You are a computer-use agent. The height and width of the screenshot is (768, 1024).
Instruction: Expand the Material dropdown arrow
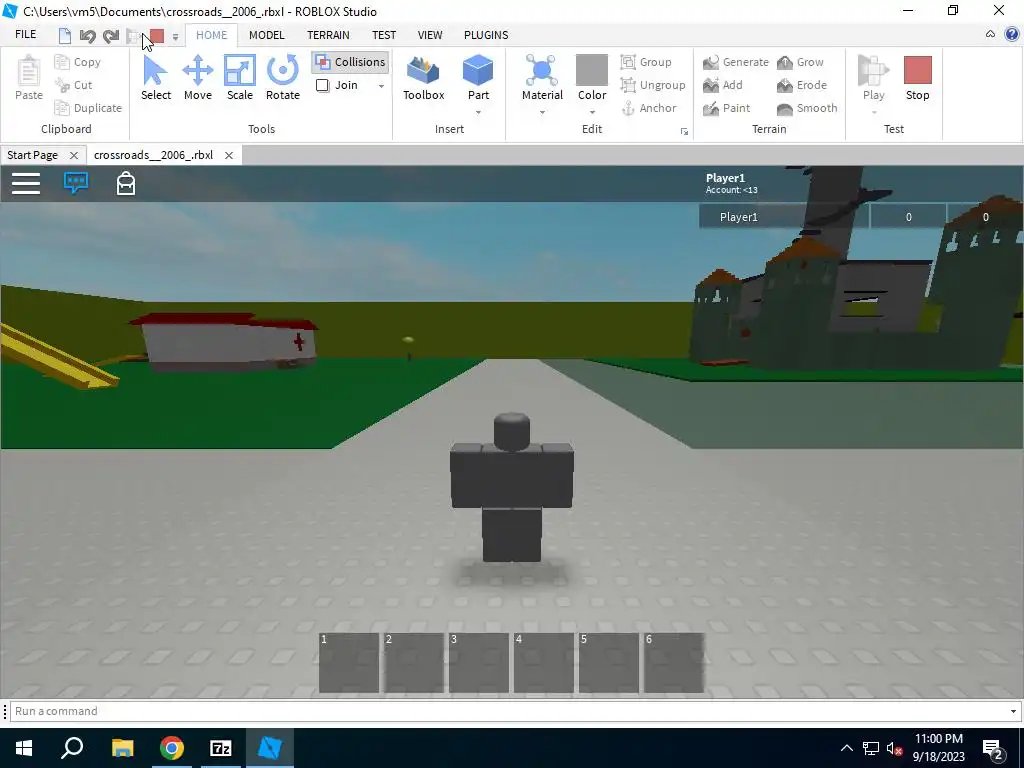pyautogui.click(x=542, y=112)
